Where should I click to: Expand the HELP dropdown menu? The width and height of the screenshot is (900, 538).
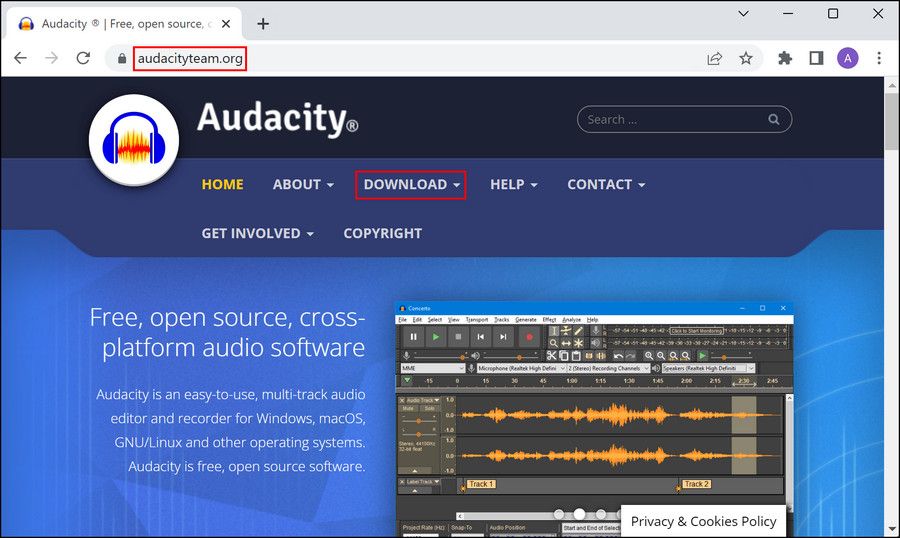[x=514, y=184]
